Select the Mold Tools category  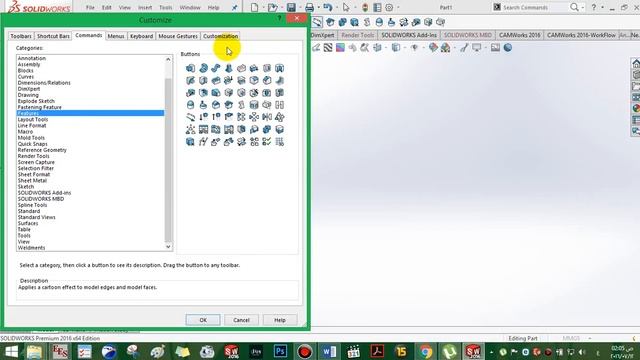pos(90,138)
